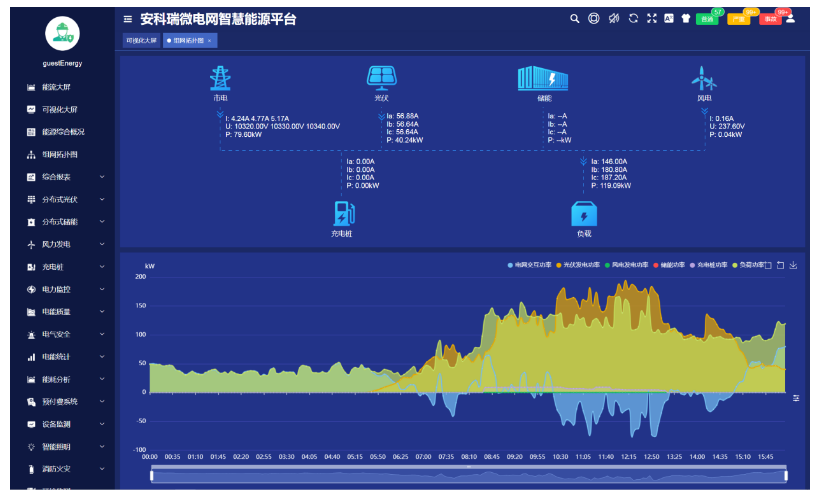
Task: Click the 负载 reading P: 119.09kW
Action: [611, 186]
